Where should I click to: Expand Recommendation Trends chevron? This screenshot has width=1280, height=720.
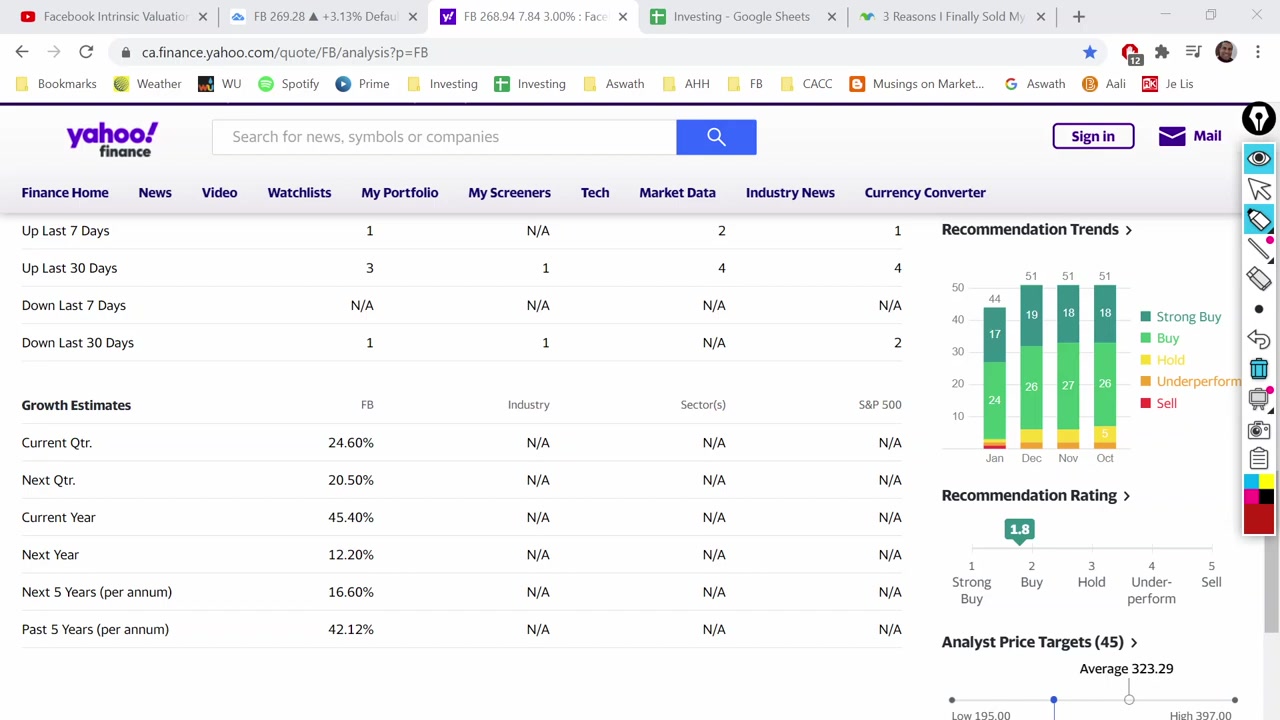tap(1128, 230)
